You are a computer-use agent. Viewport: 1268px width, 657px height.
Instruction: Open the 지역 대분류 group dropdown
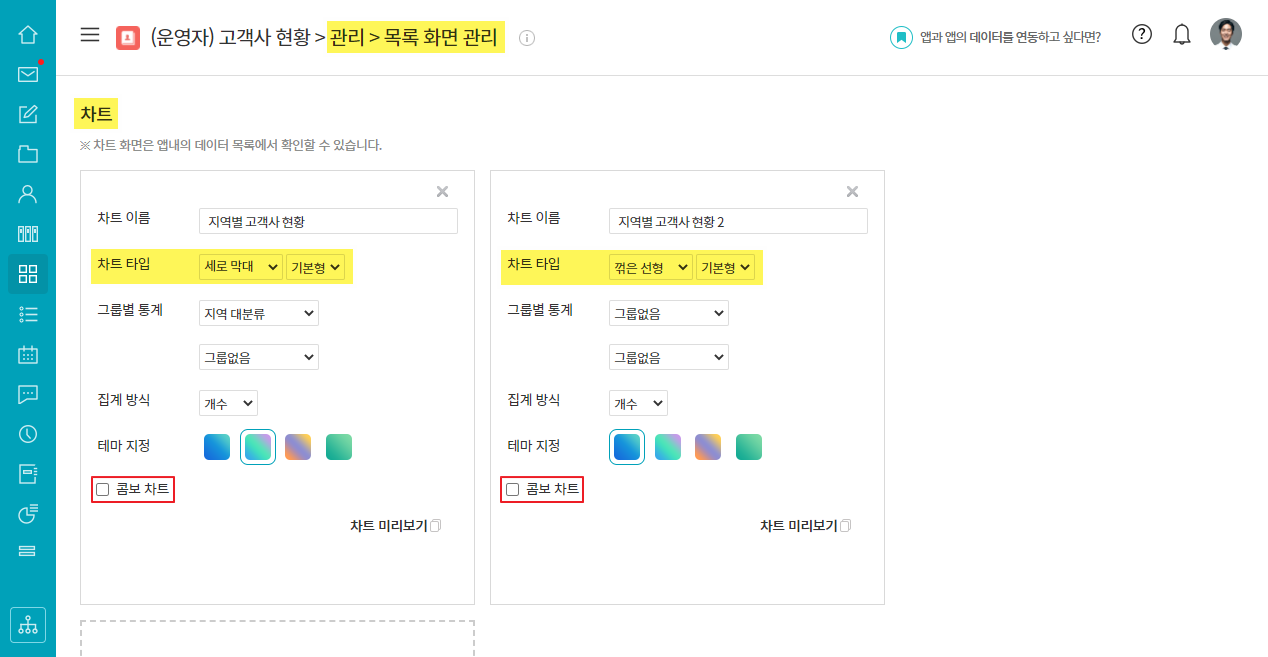(259, 314)
